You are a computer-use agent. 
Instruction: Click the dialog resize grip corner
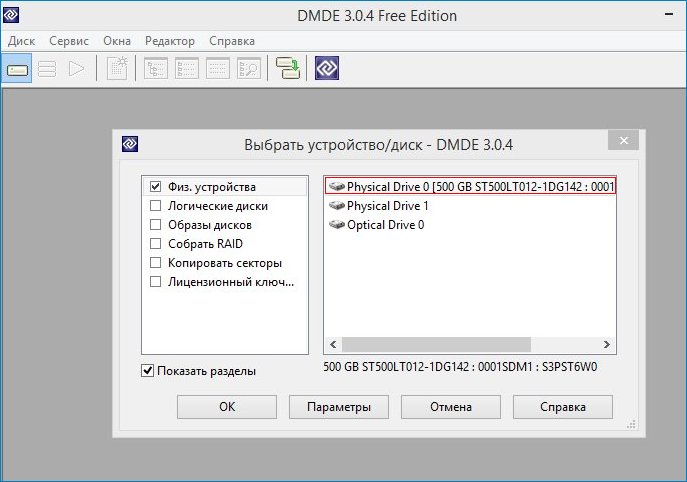click(x=631, y=424)
